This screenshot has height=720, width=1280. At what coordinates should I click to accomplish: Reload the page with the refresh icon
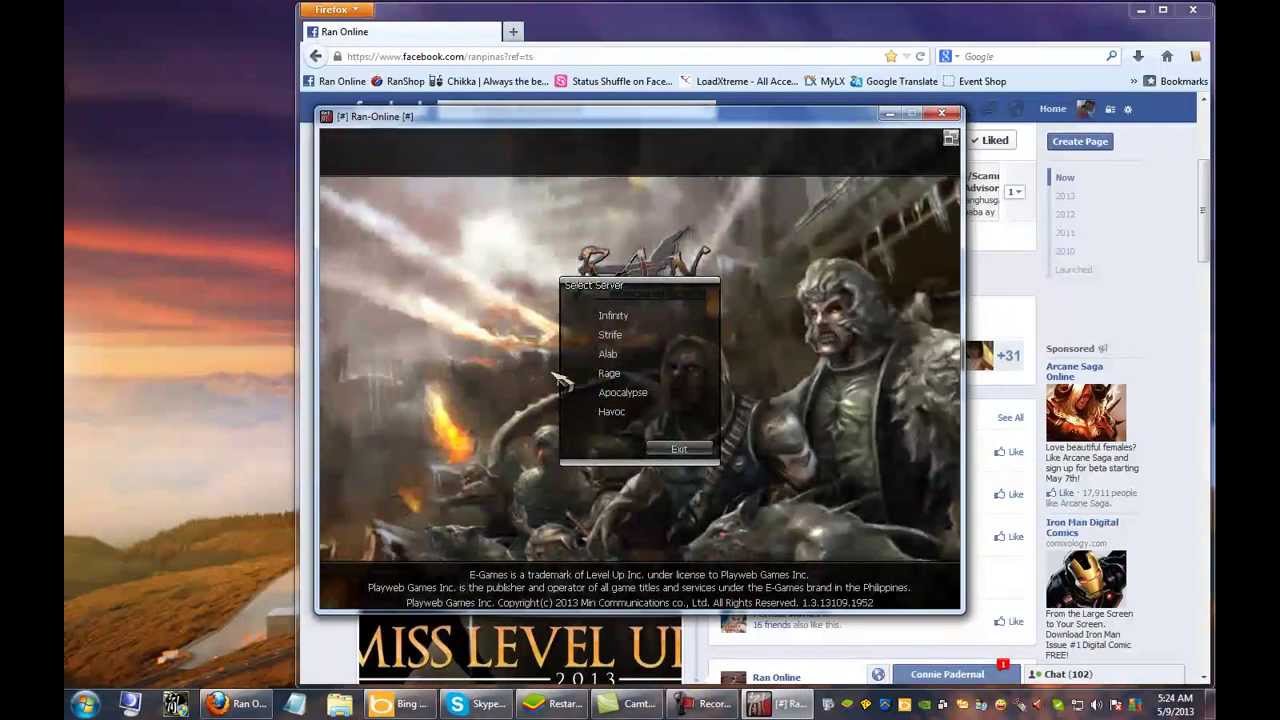tap(920, 57)
